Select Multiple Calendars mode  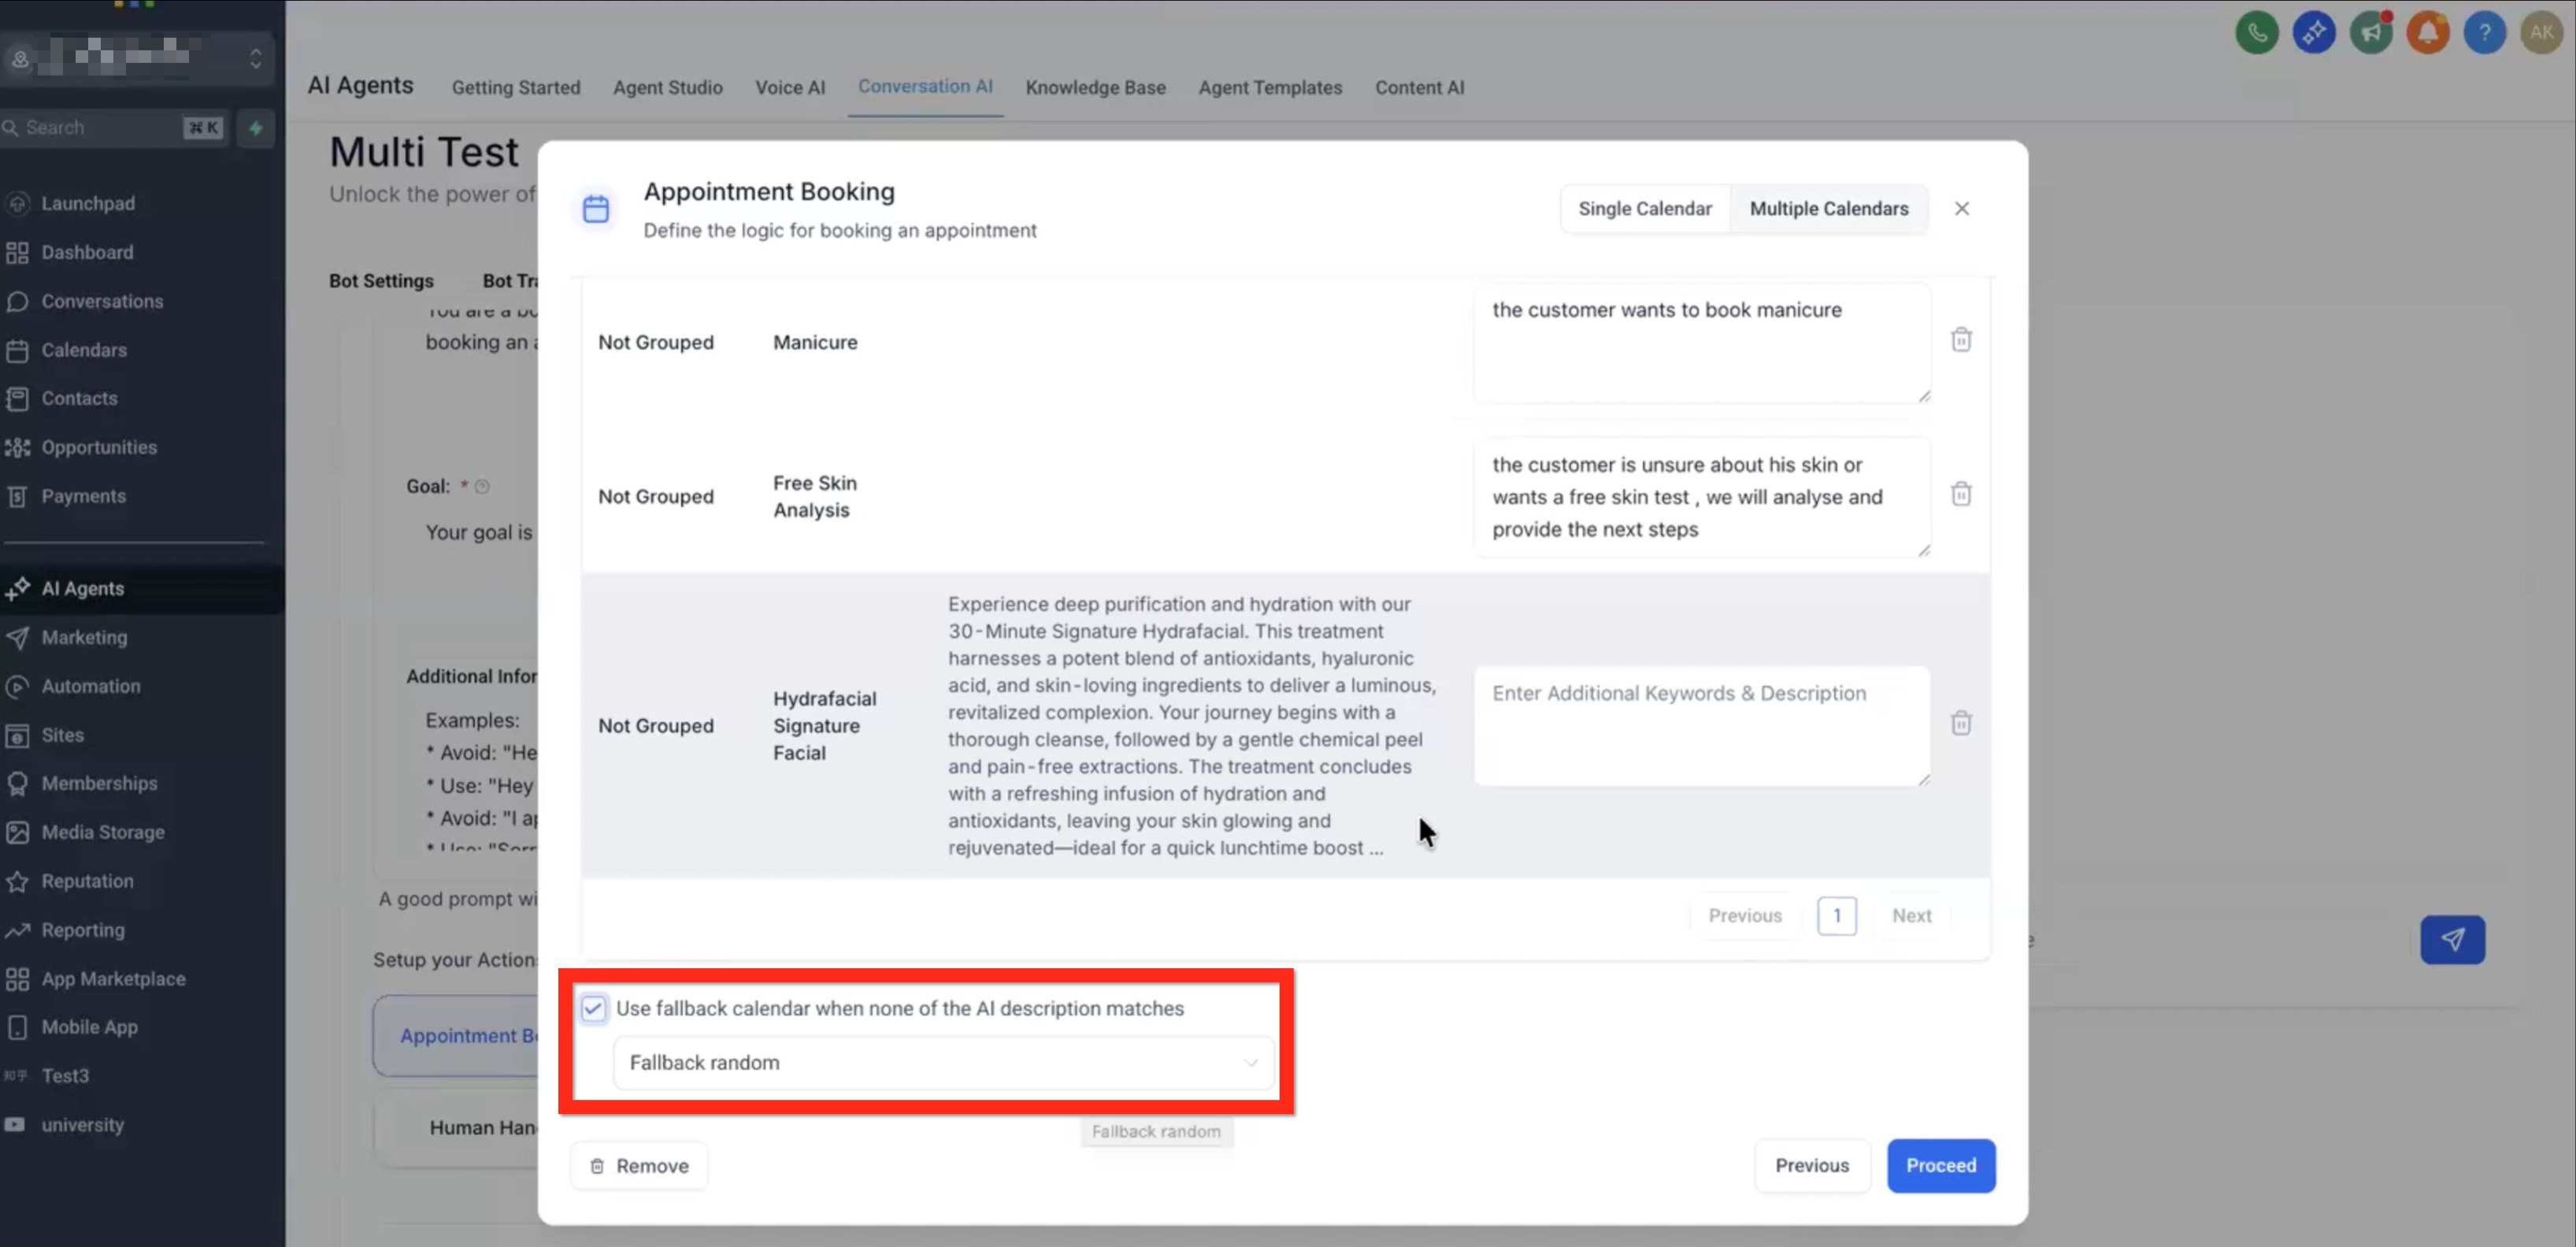pos(1828,209)
